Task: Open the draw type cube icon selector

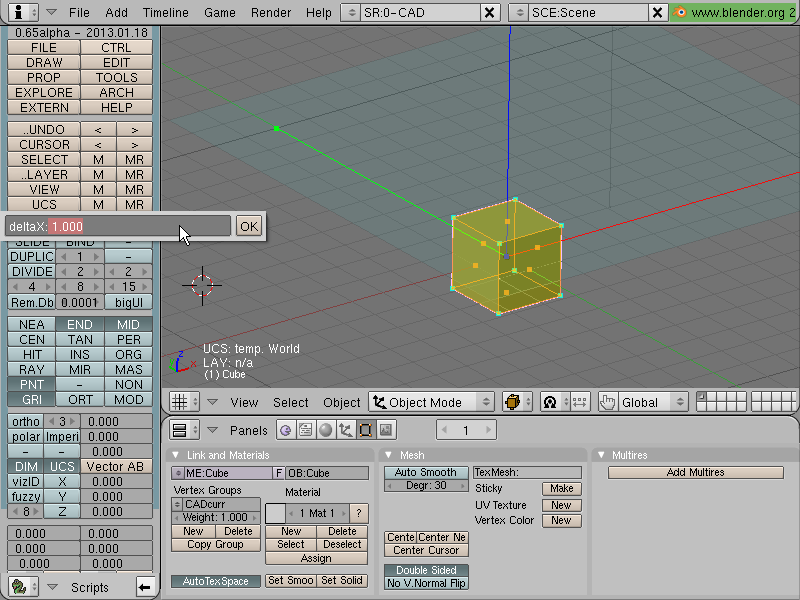Action: click(516, 402)
